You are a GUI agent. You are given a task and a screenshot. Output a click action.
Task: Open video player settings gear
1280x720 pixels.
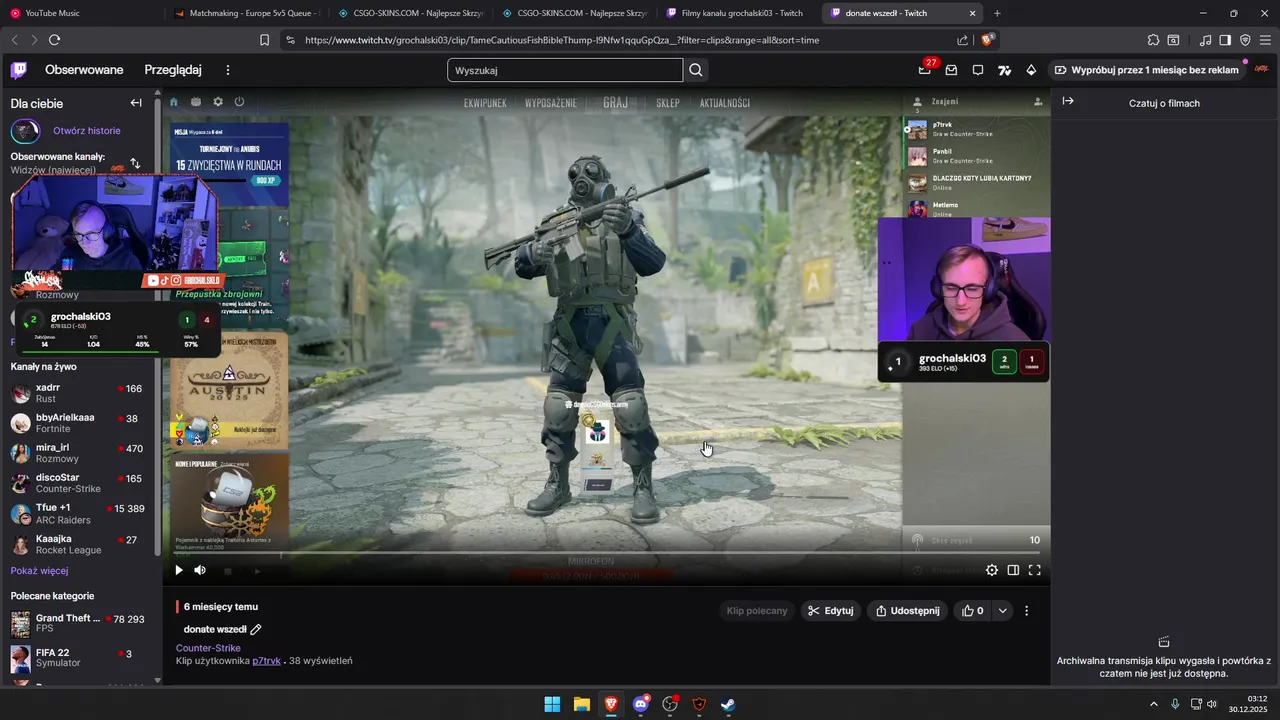992,570
